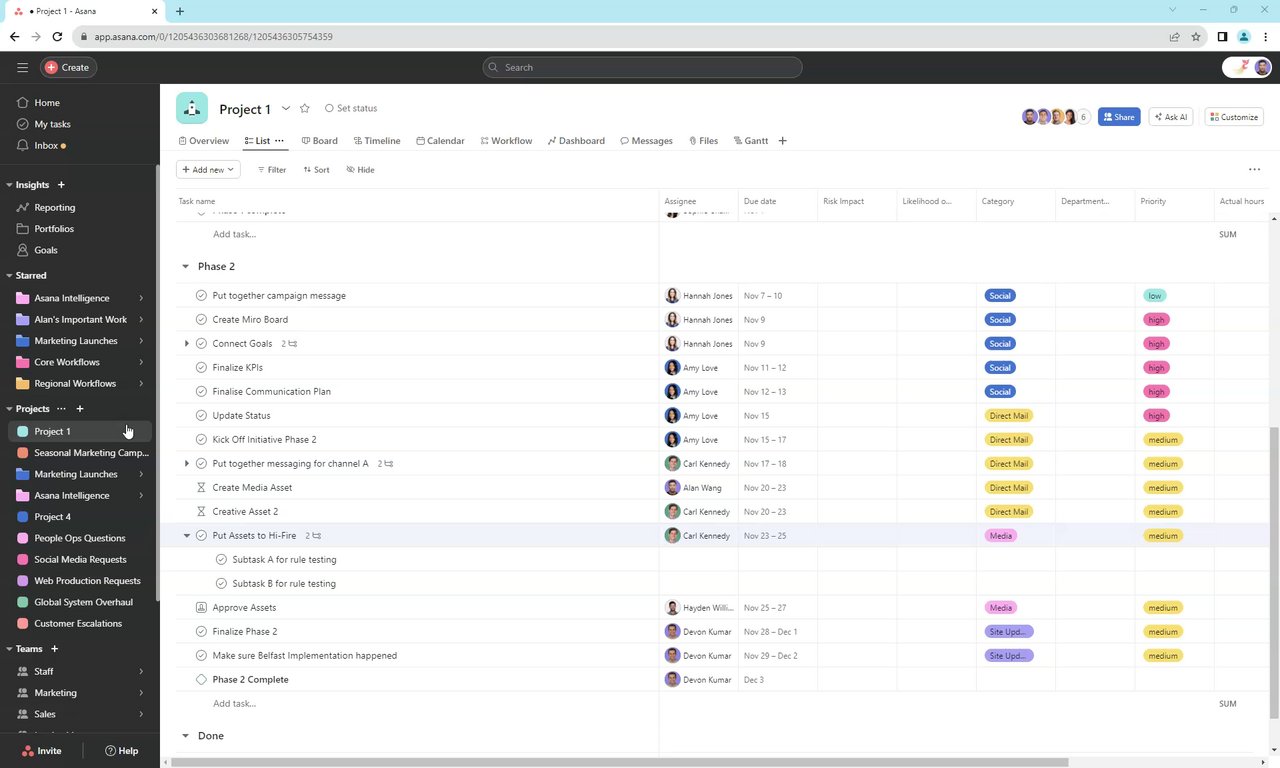The image size is (1280, 768).
Task: Toggle the sidebar hamburger menu
Action: click(x=22, y=67)
